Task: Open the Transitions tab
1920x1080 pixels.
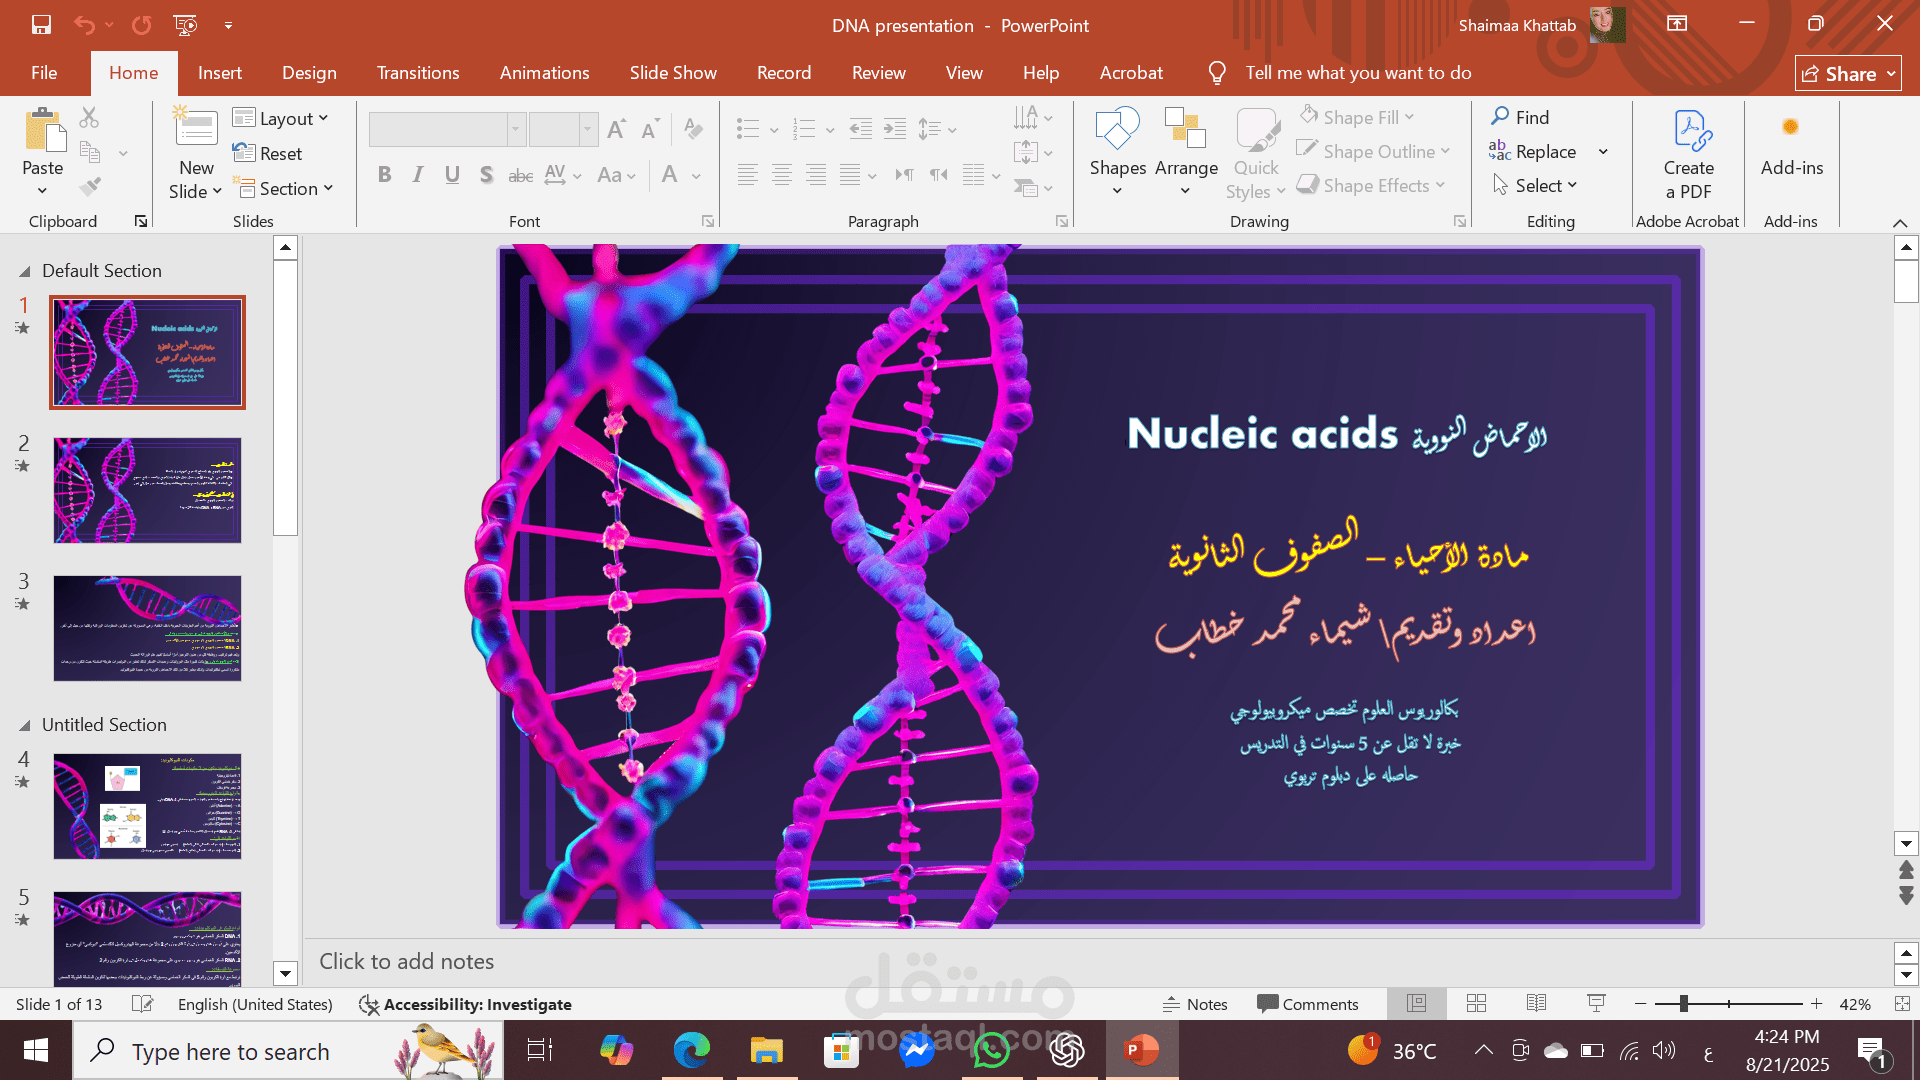Action: pos(418,73)
